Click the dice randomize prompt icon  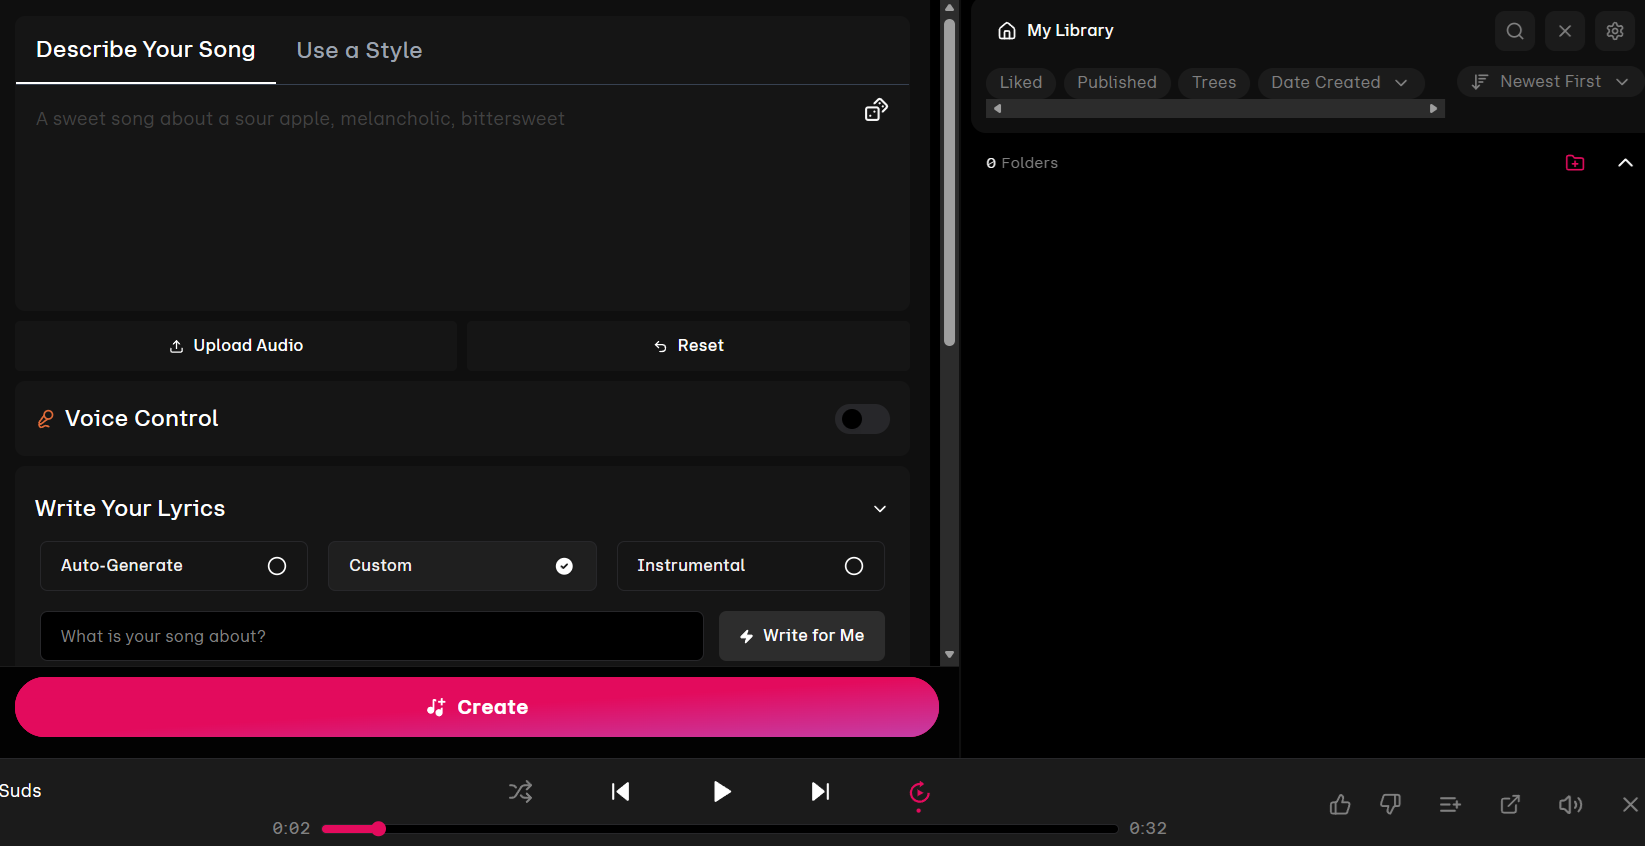pos(876,110)
